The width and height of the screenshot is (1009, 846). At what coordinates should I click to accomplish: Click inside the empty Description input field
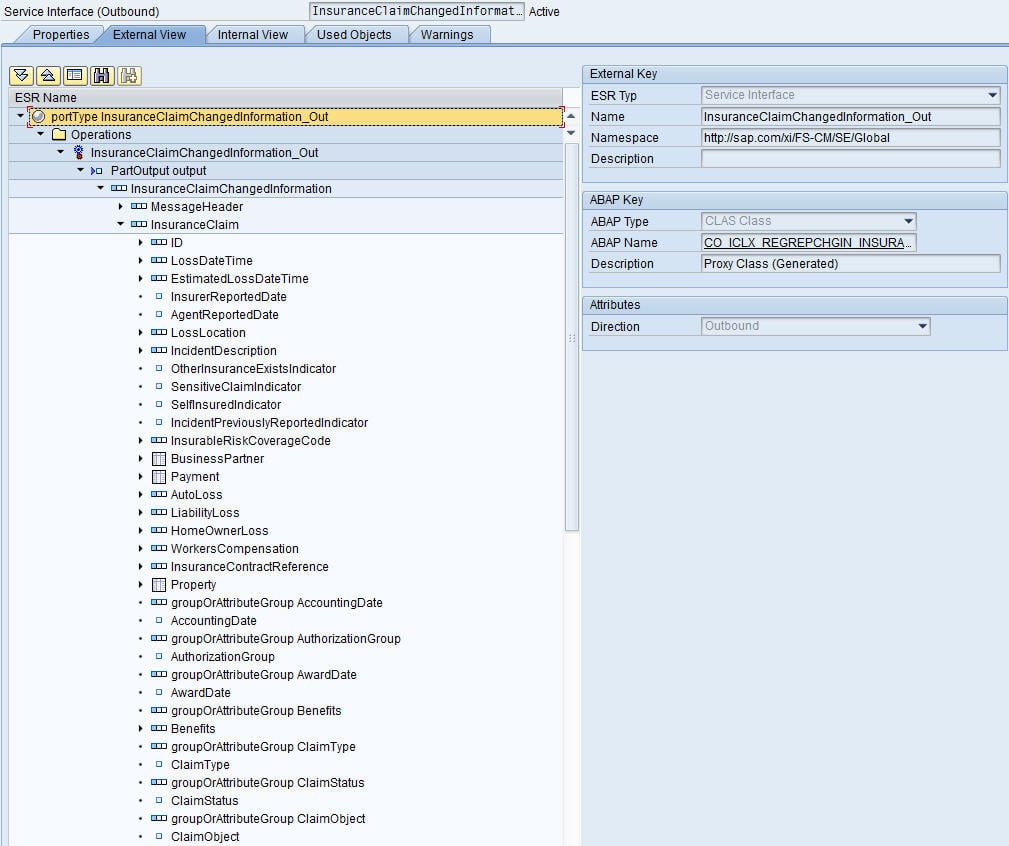pyautogui.click(x=850, y=158)
